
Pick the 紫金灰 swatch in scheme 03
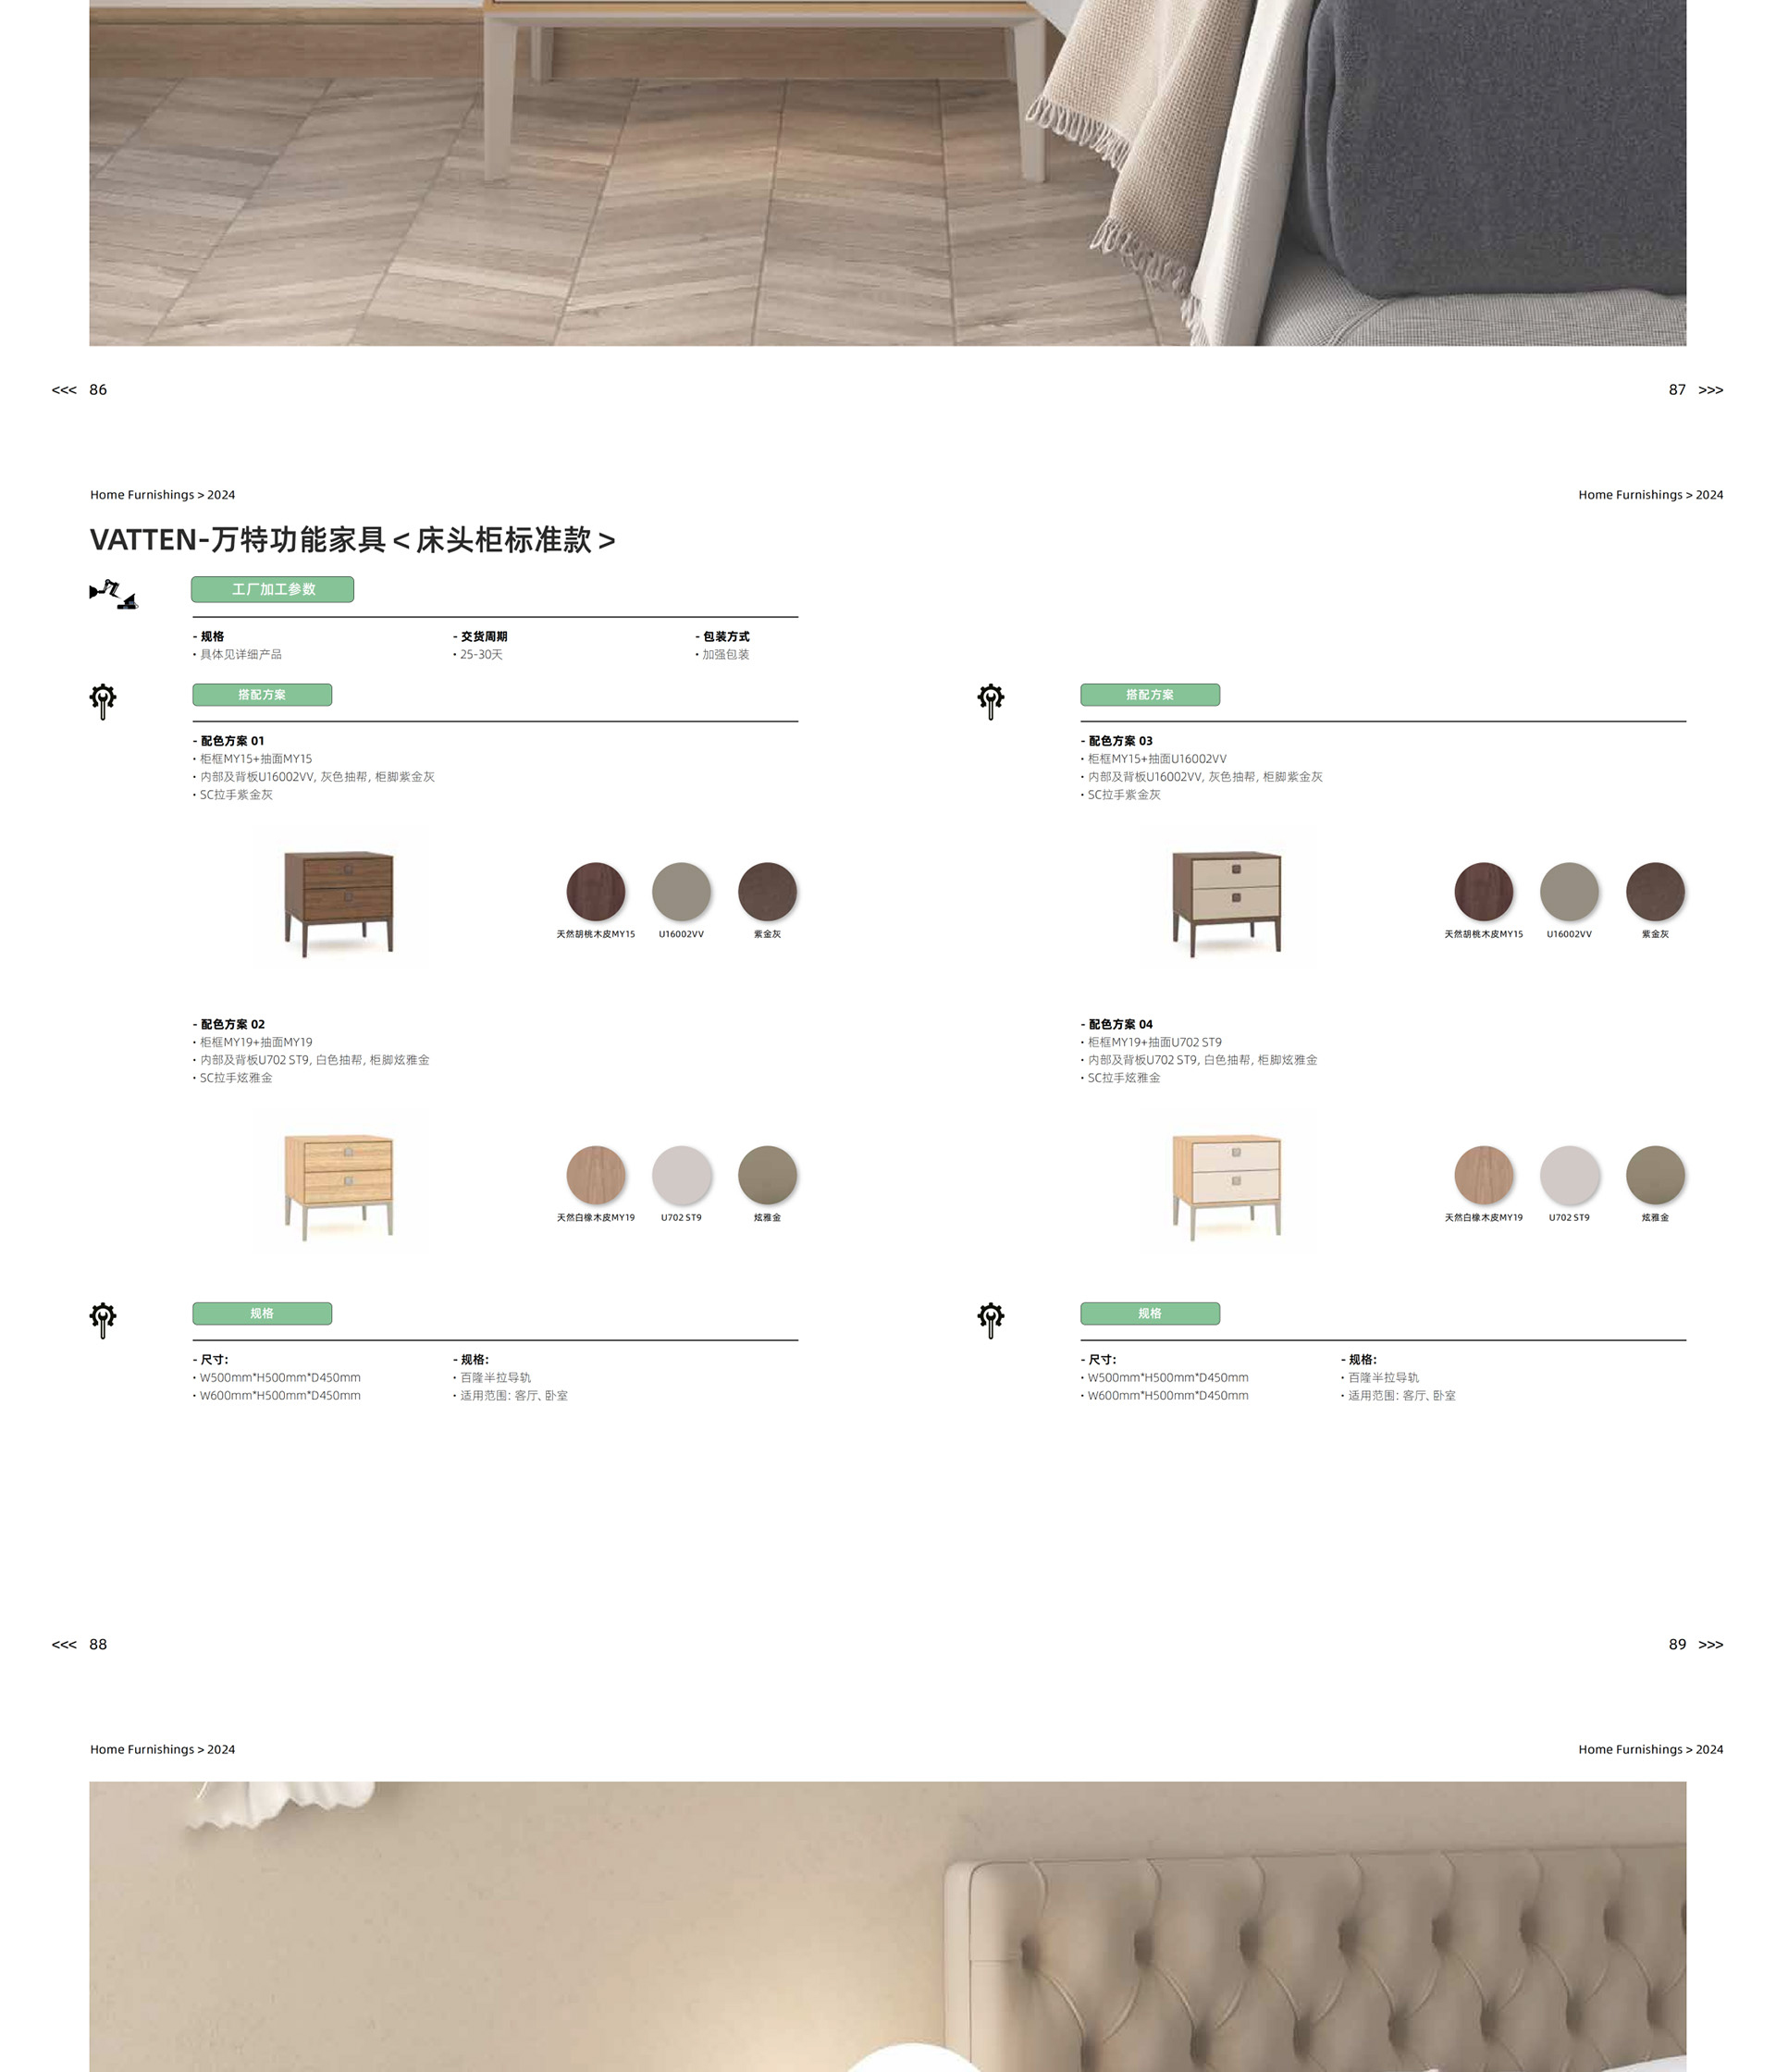click(x=1655, y=891)
